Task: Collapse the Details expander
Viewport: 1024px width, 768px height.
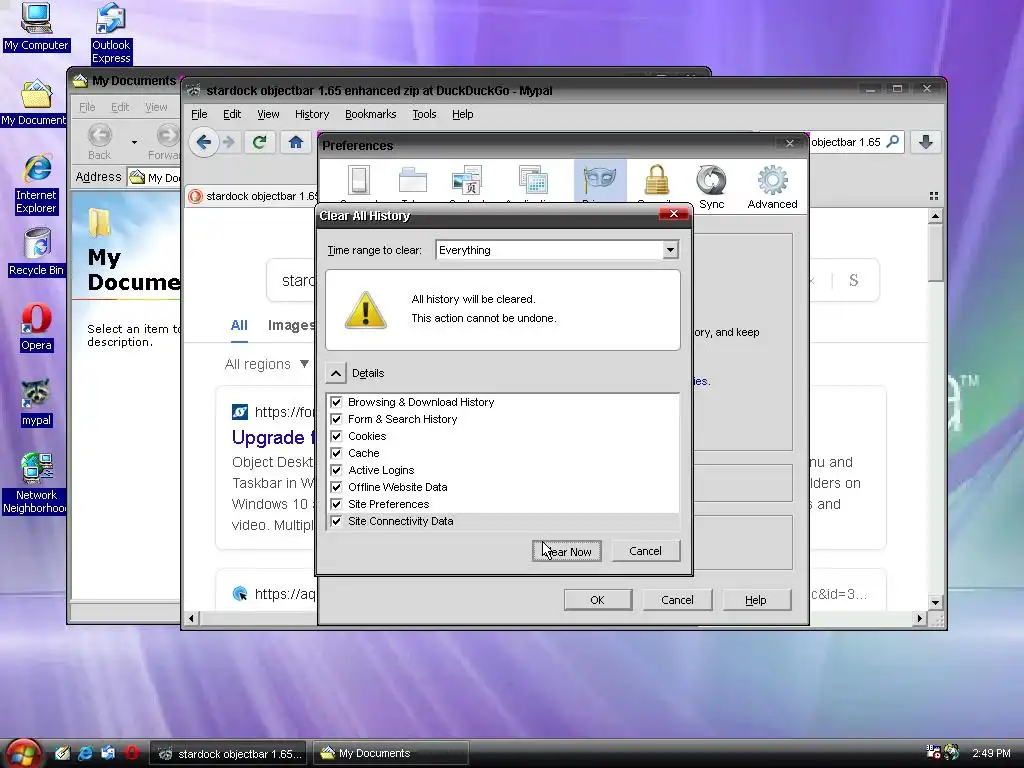Action: 336,373
